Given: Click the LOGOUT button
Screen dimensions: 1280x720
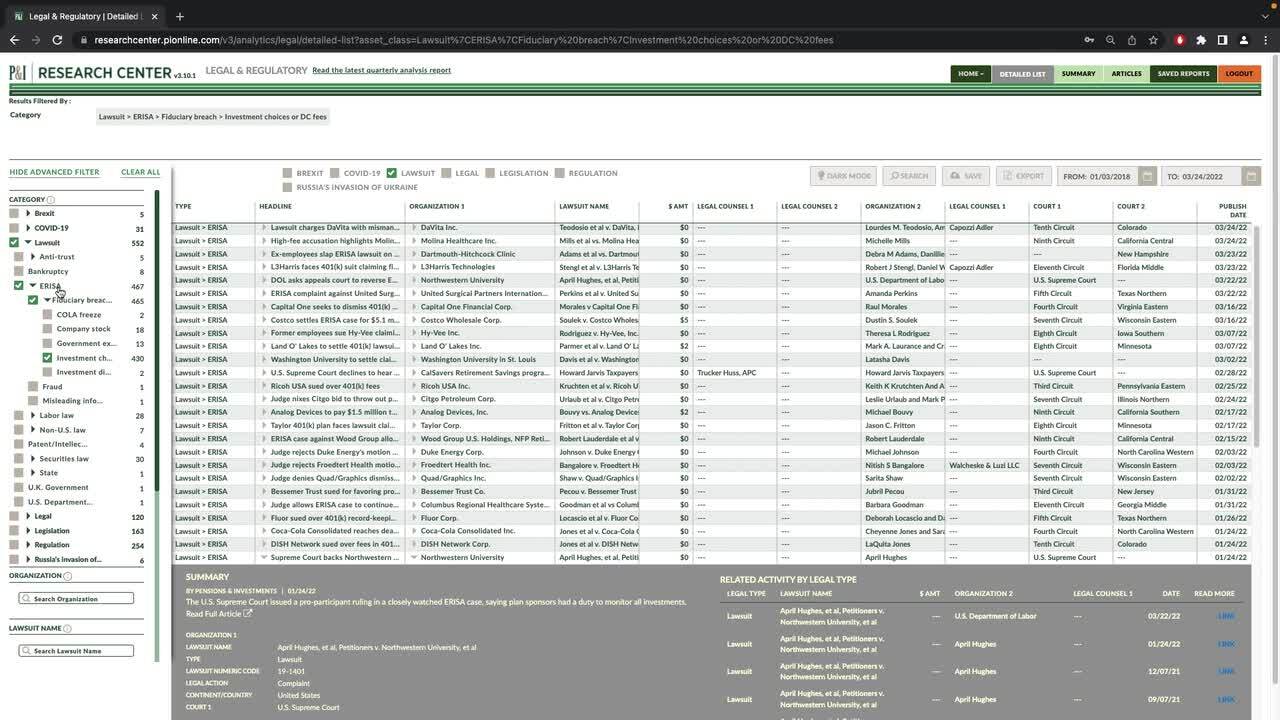Looking at the screenshot, I should coord(1239,73).
